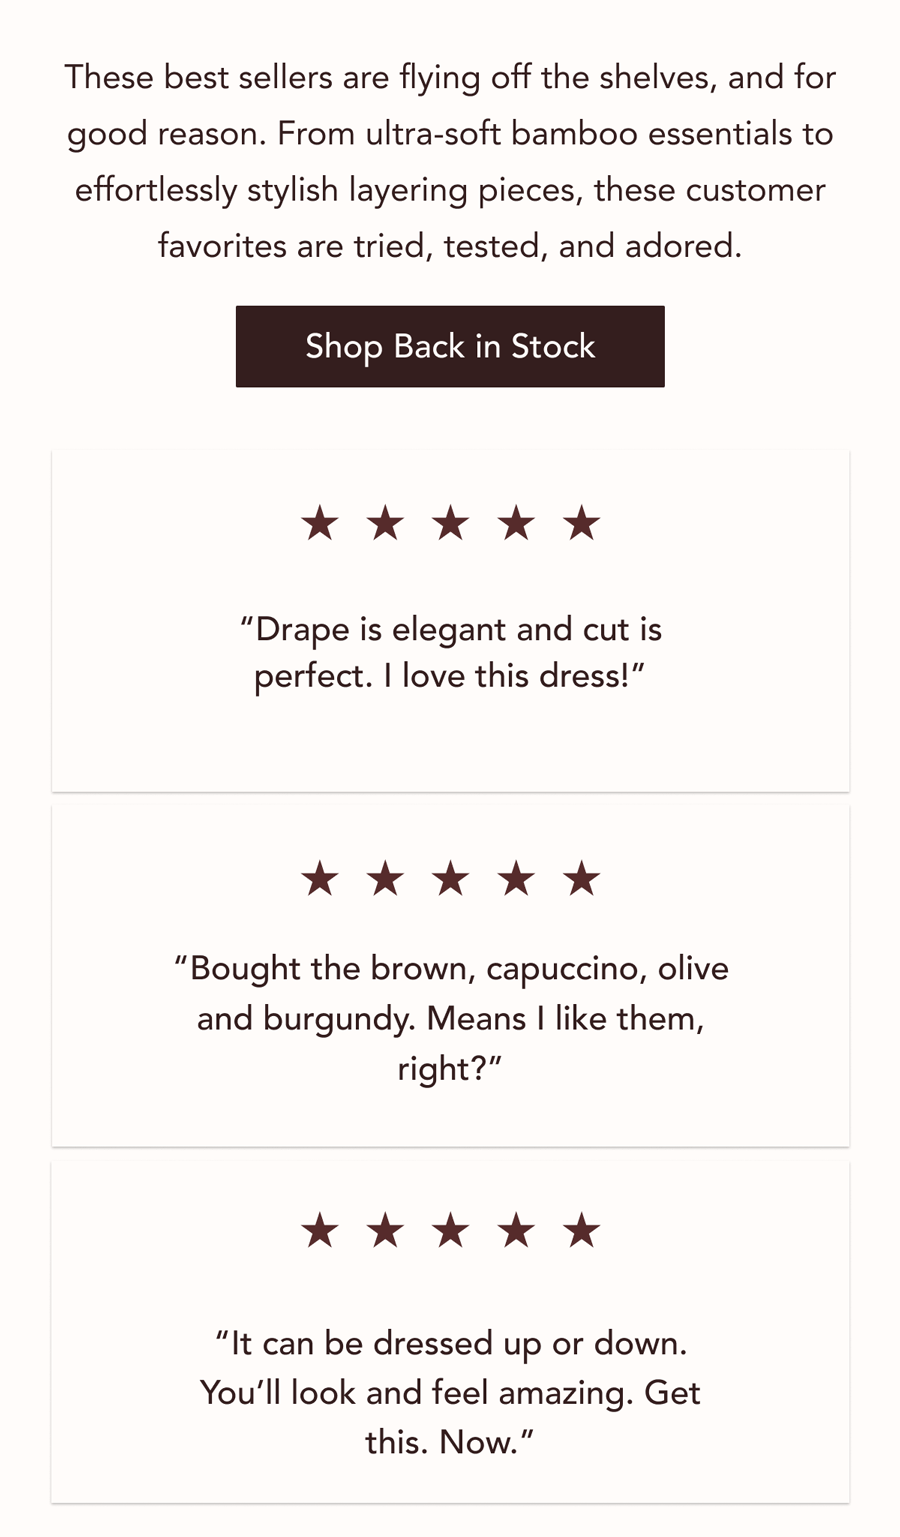Open the 'It can be dressed up' review
Viewport: 900px width, 1537px height.
tap(450, 1392)
